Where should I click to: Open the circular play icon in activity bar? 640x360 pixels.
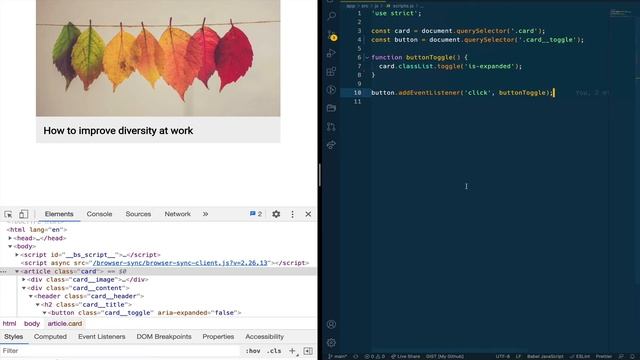click(x=331, y=90)
